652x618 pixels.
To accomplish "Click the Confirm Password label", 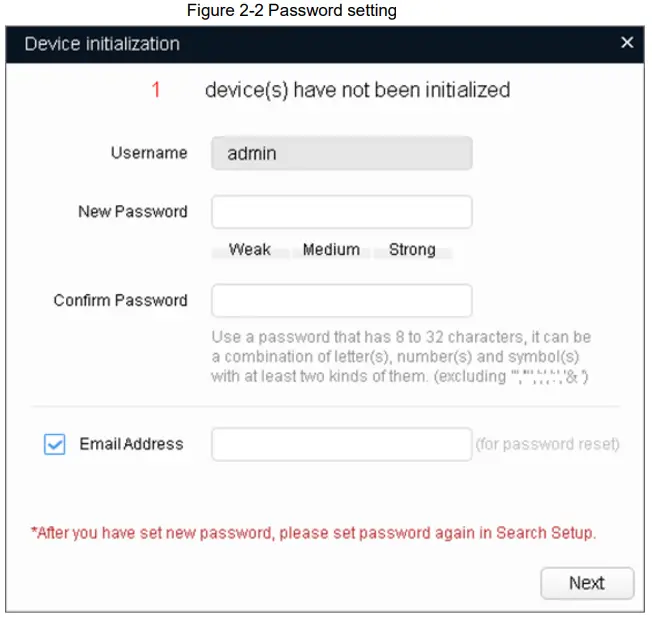I will [x=120, y=300].
